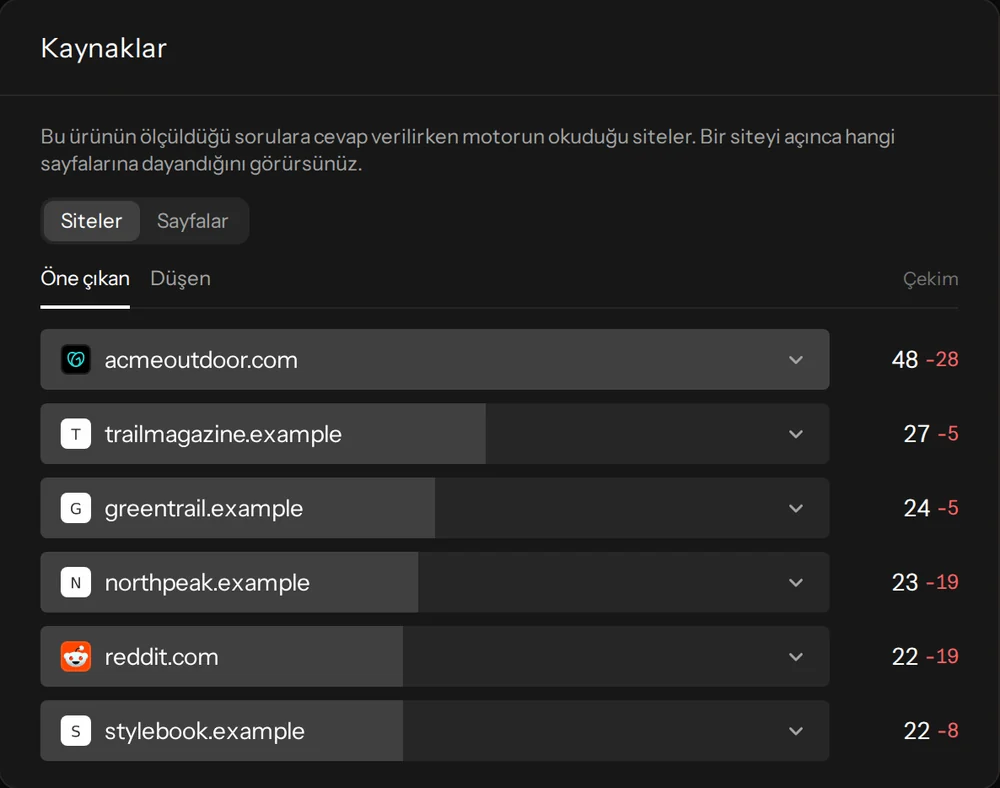Click the 24 value for greentrail.example
The image size is (1000, 788).
click(916, 508)
